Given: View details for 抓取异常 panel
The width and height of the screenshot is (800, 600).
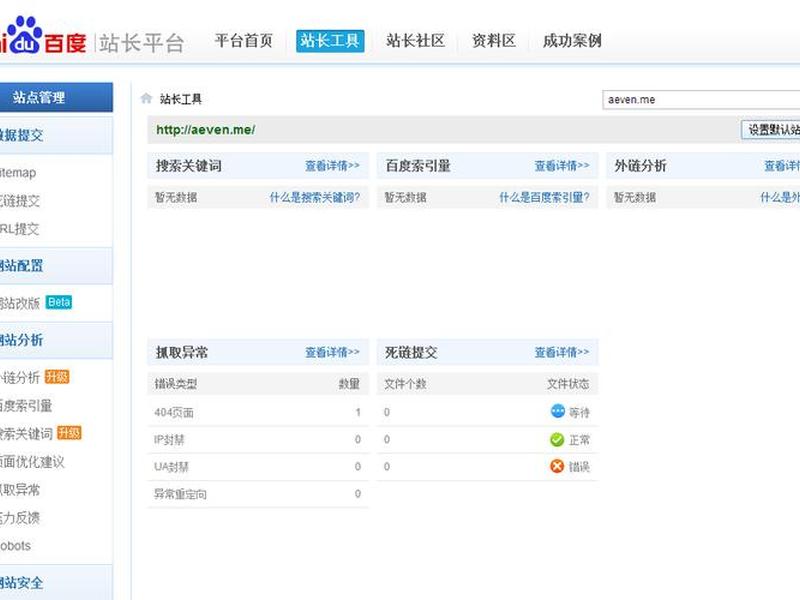Looking at the screenshot, I should tap(332, 352).
